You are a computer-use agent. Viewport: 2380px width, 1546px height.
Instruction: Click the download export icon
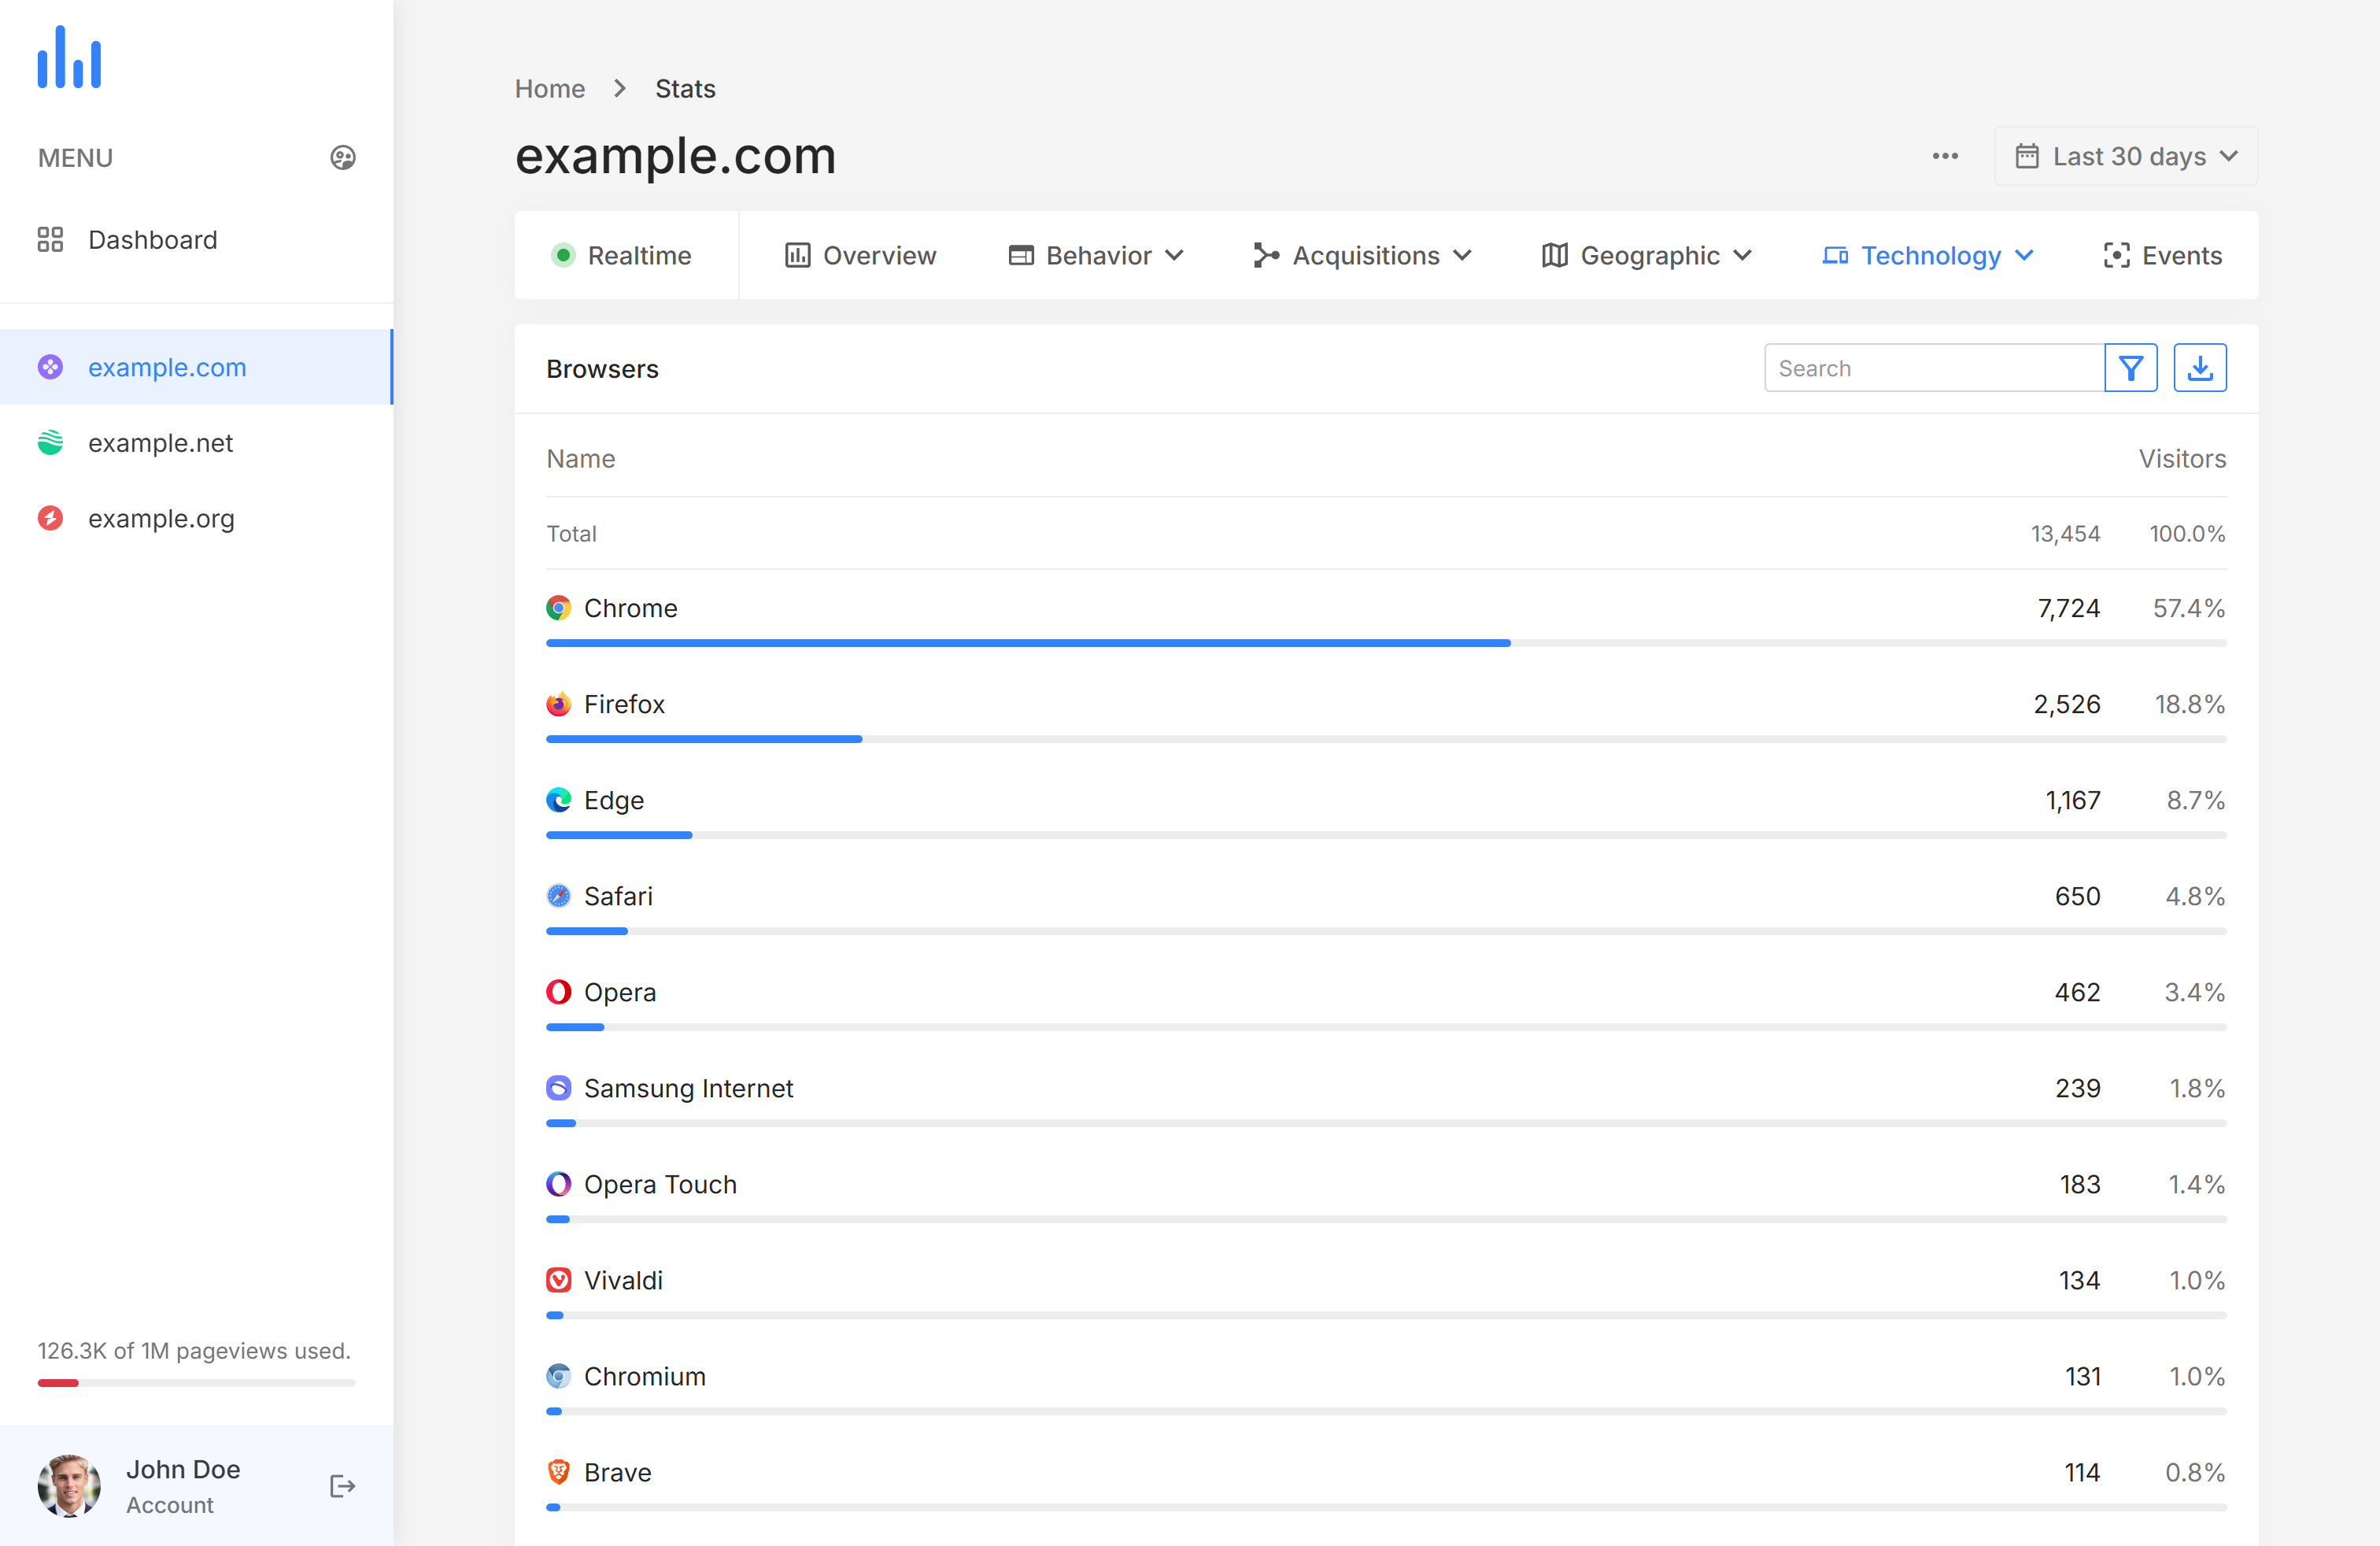tap(2199, 368)
